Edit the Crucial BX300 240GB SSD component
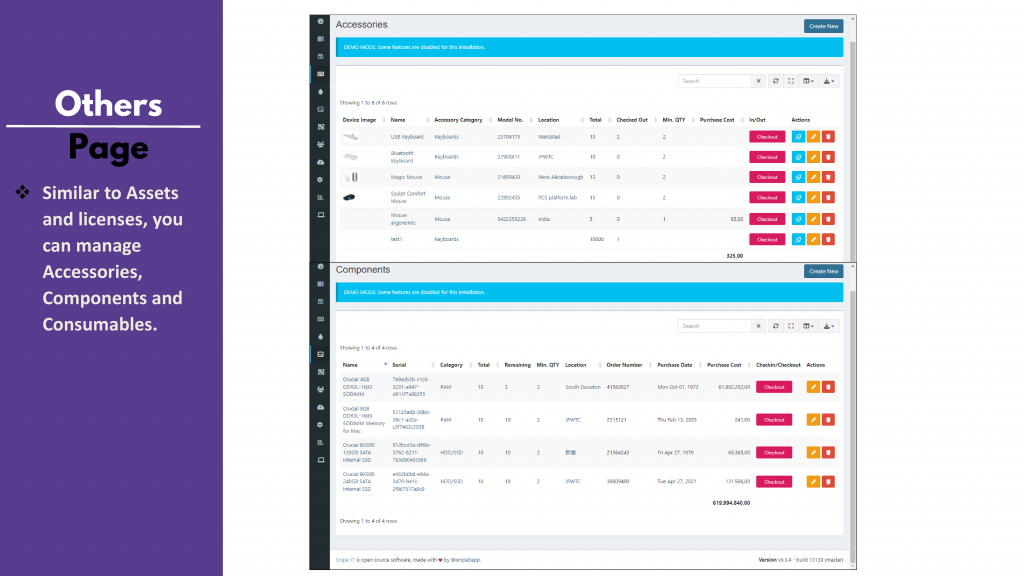Image resolution: width=1024 pixels, height=576 pixels. tap(813, 481)
